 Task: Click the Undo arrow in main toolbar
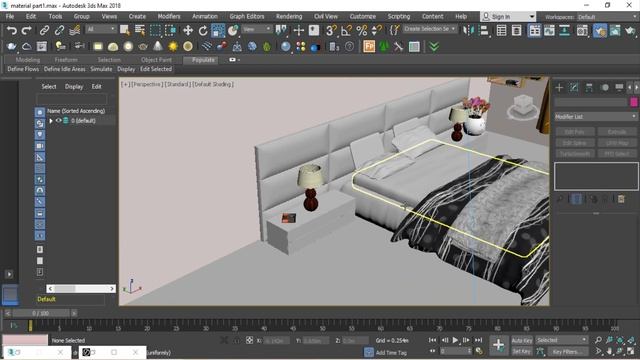pos(12,30)
